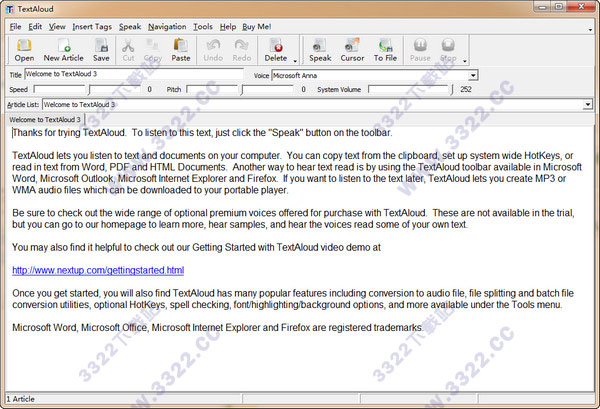Expand the Article List dropdown
This screenshot has height=409, width=600.
[588, 104]
